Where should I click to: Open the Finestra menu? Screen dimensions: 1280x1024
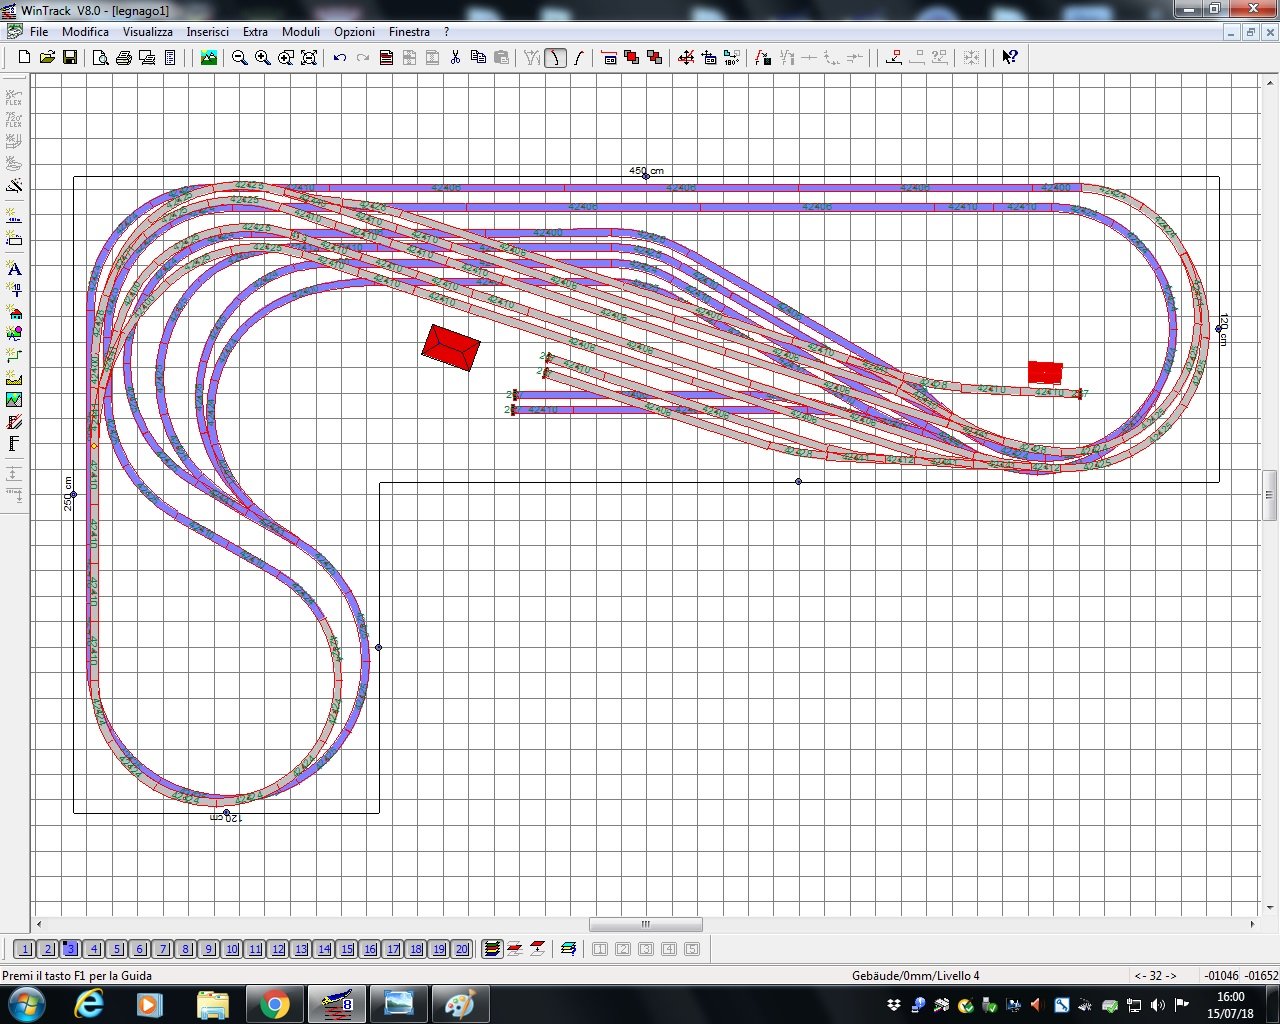coord(409,32)
